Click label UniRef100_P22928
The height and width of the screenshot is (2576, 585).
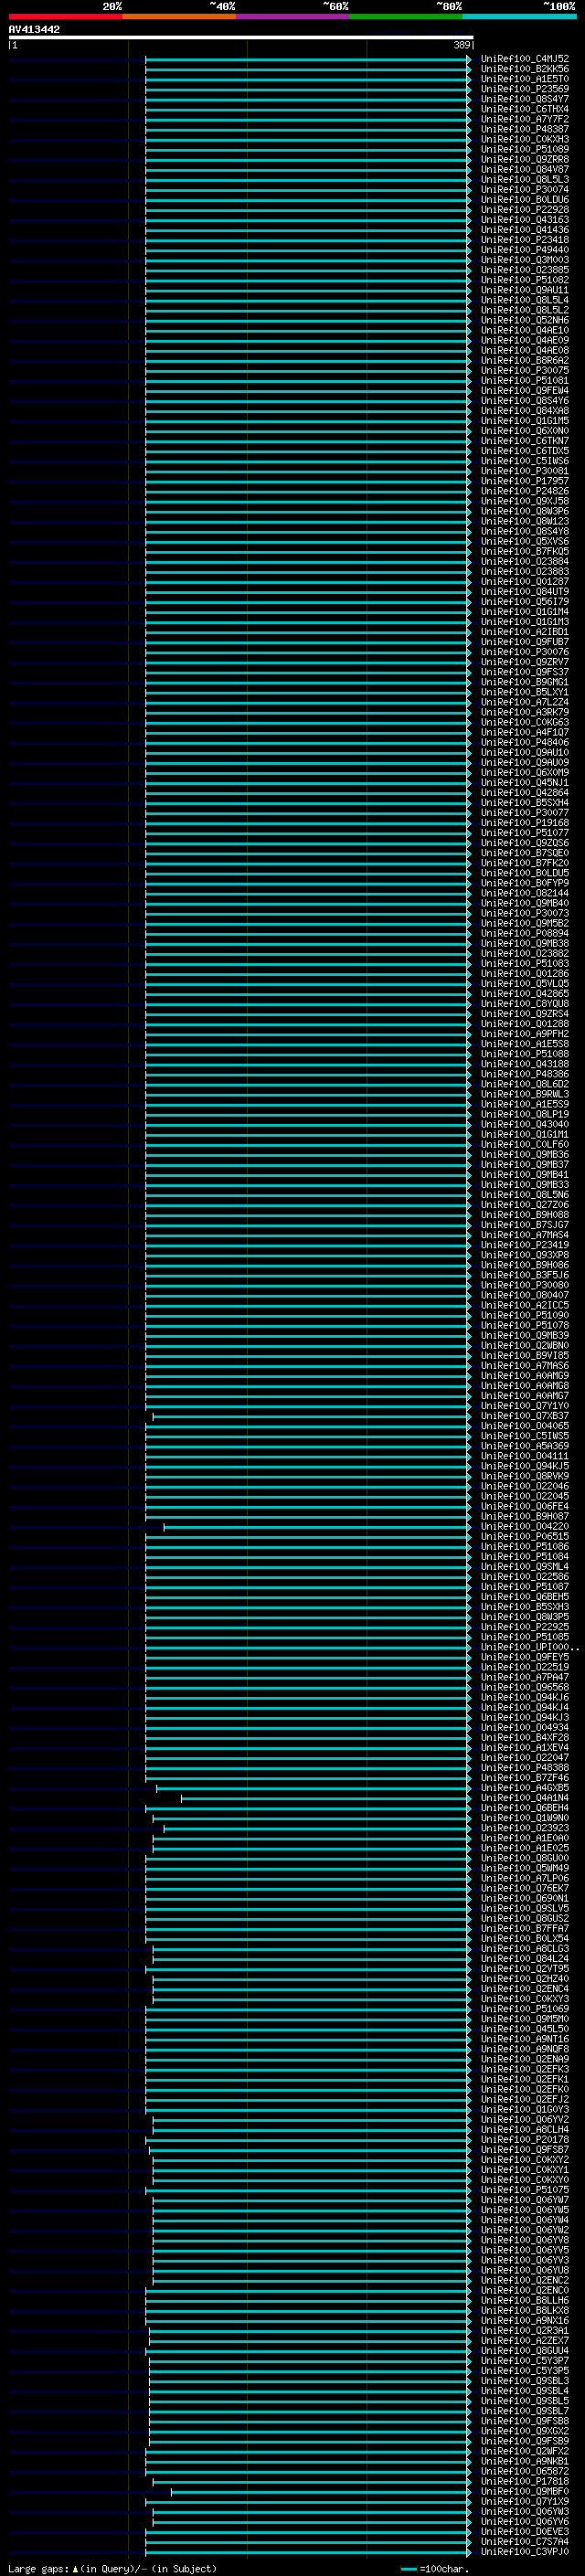pos(524,210)
